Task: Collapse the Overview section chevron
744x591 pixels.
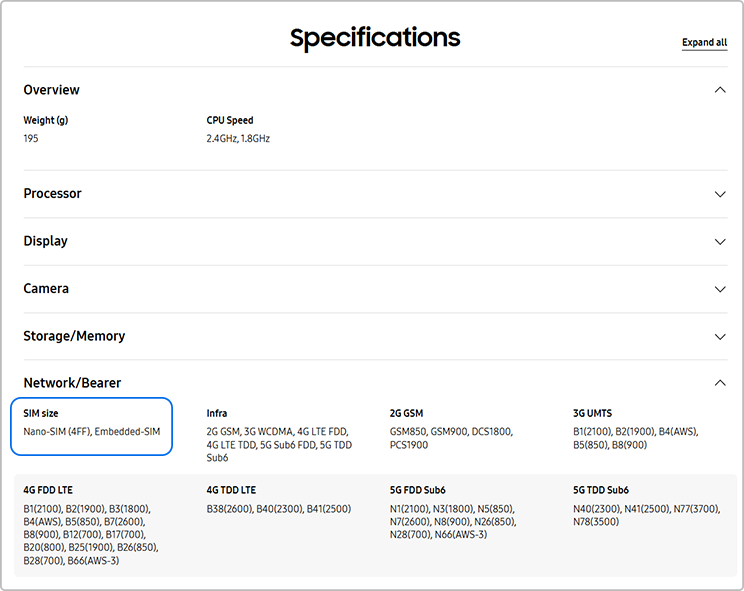Action: 720,90
